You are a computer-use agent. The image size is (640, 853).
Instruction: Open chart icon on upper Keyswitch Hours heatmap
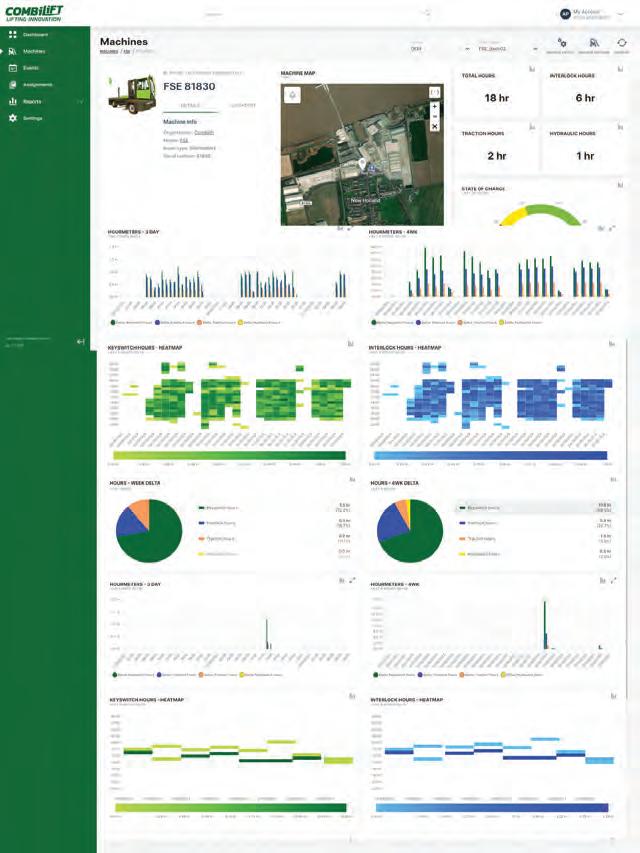[350, 344]
